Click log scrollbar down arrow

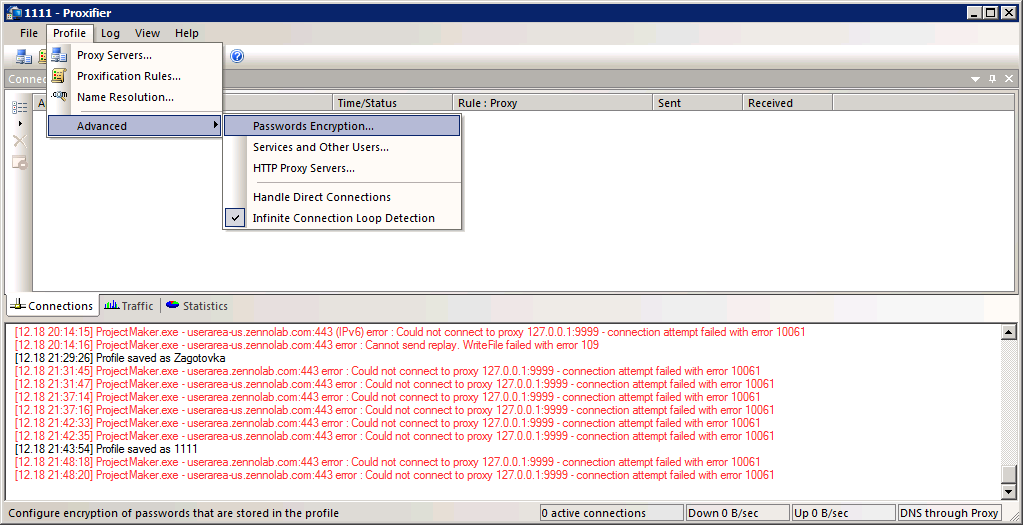1009,492
